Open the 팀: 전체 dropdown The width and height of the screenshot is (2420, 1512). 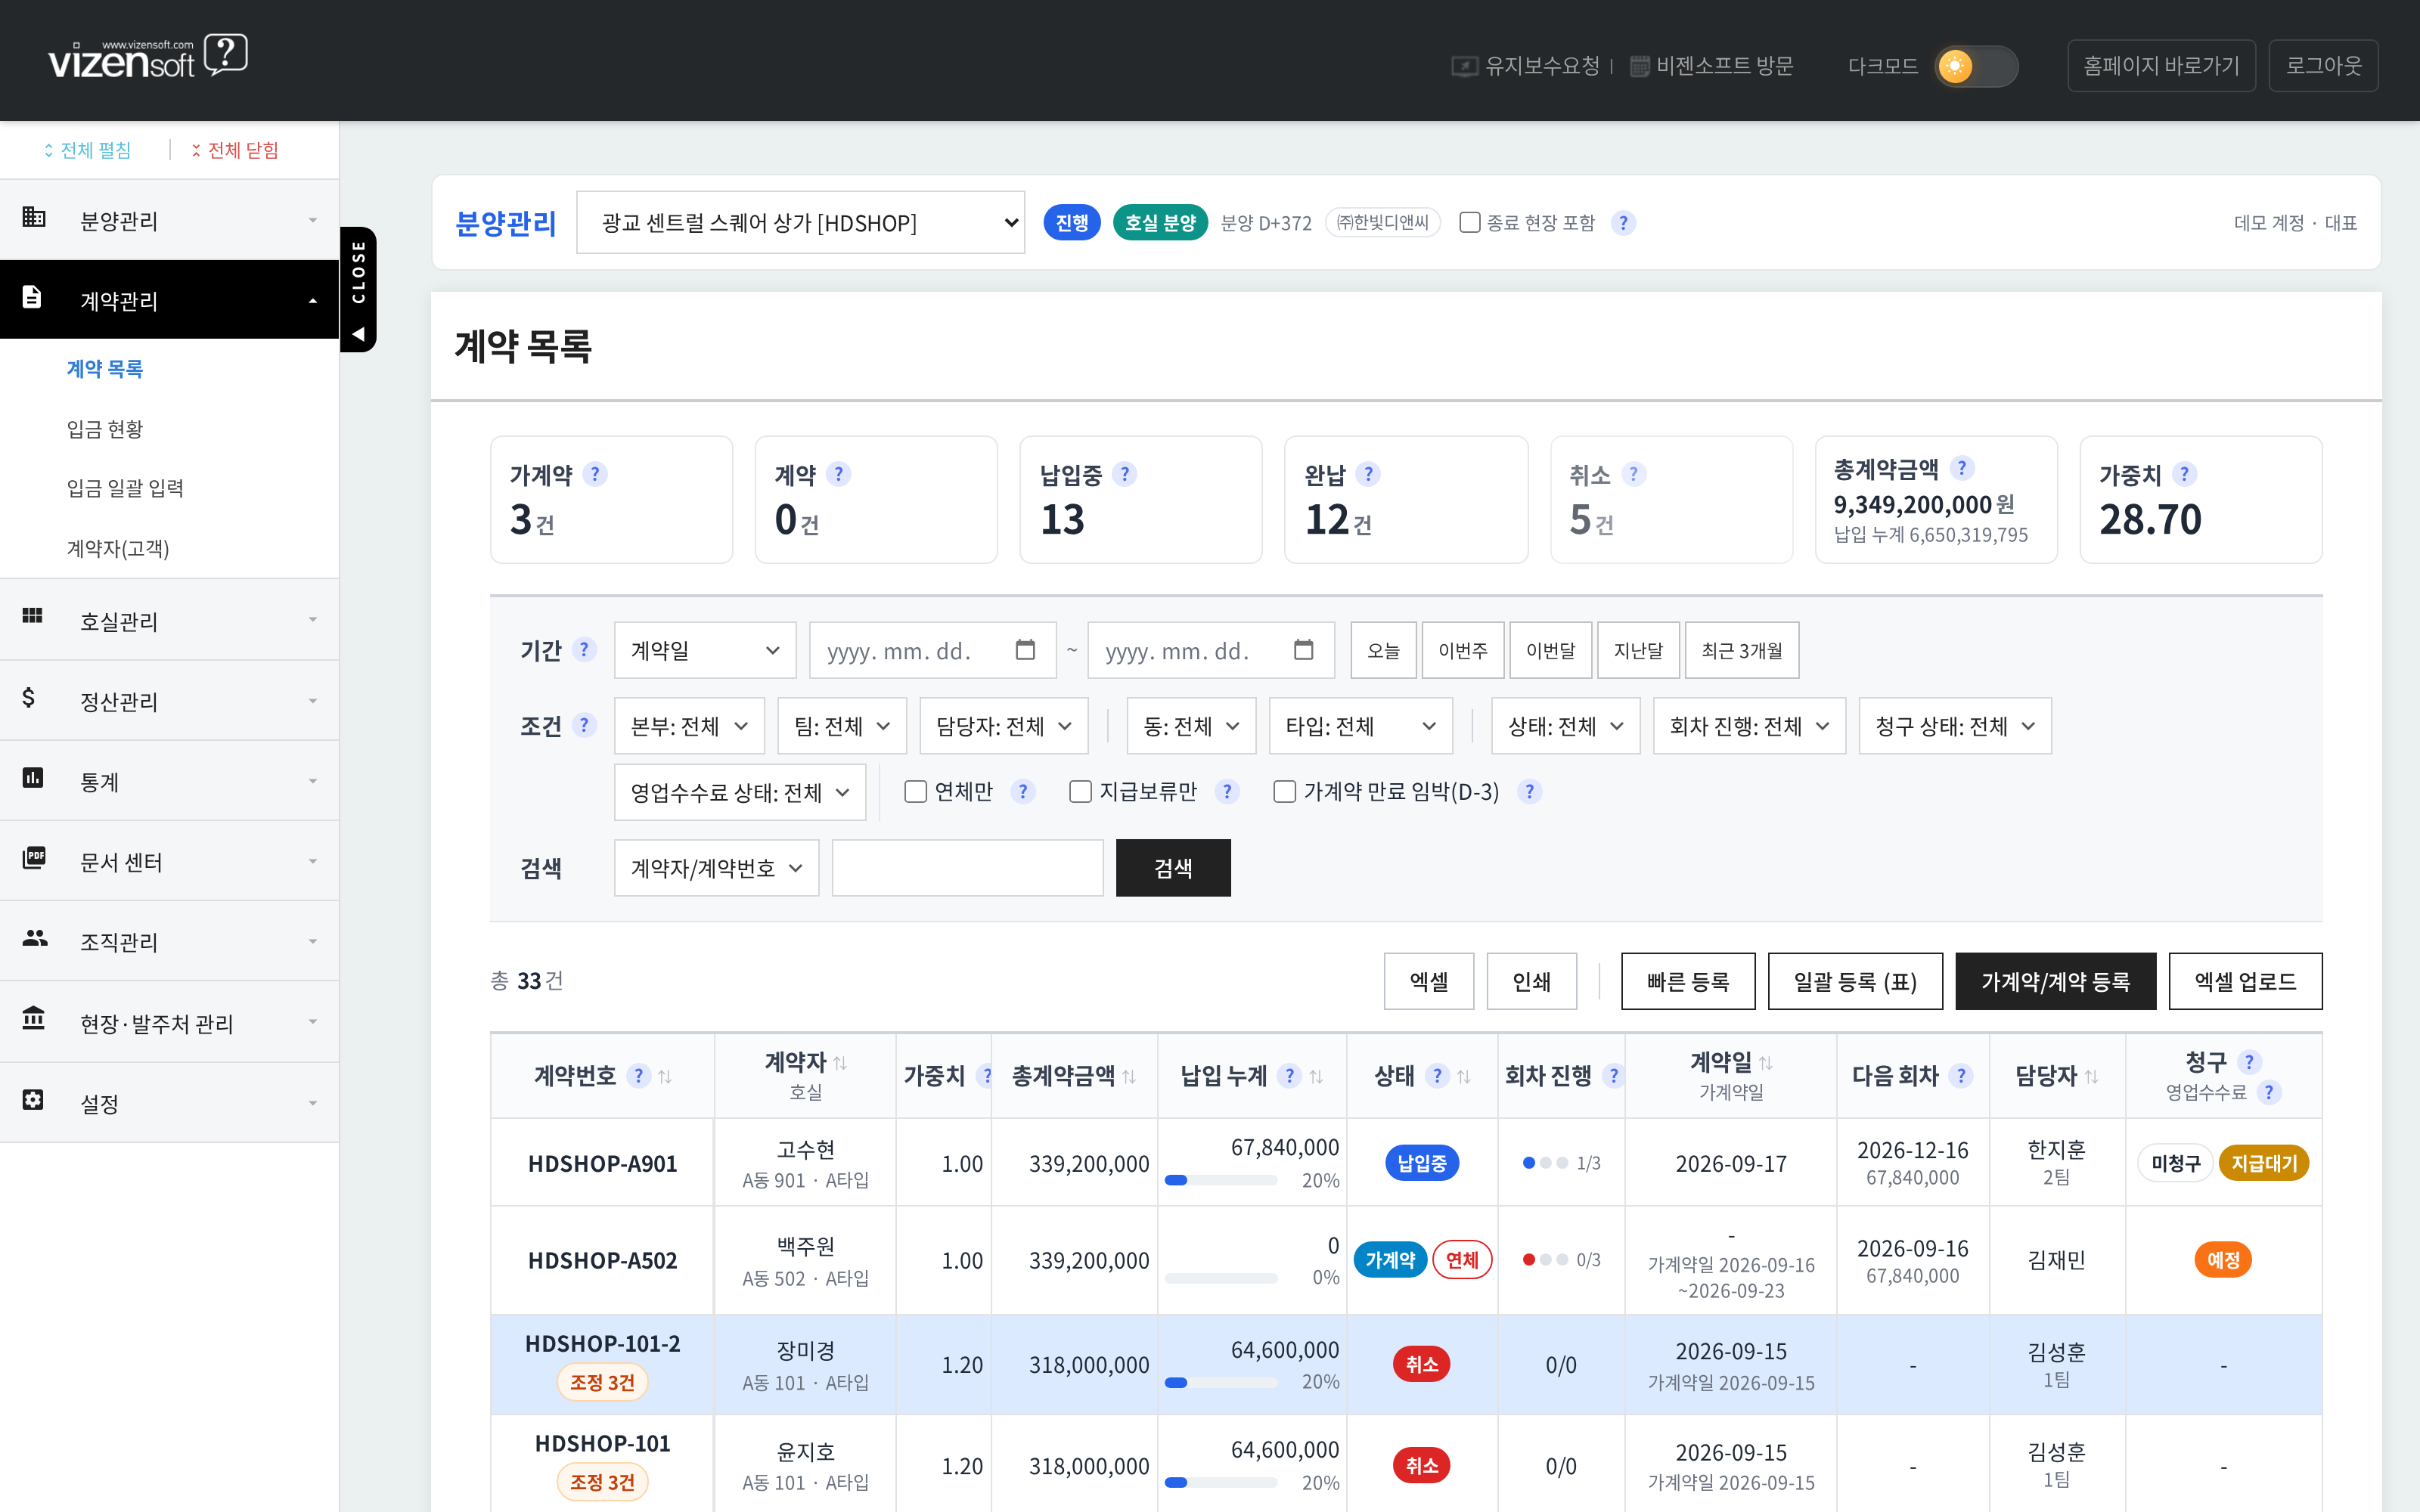(842, 725)
